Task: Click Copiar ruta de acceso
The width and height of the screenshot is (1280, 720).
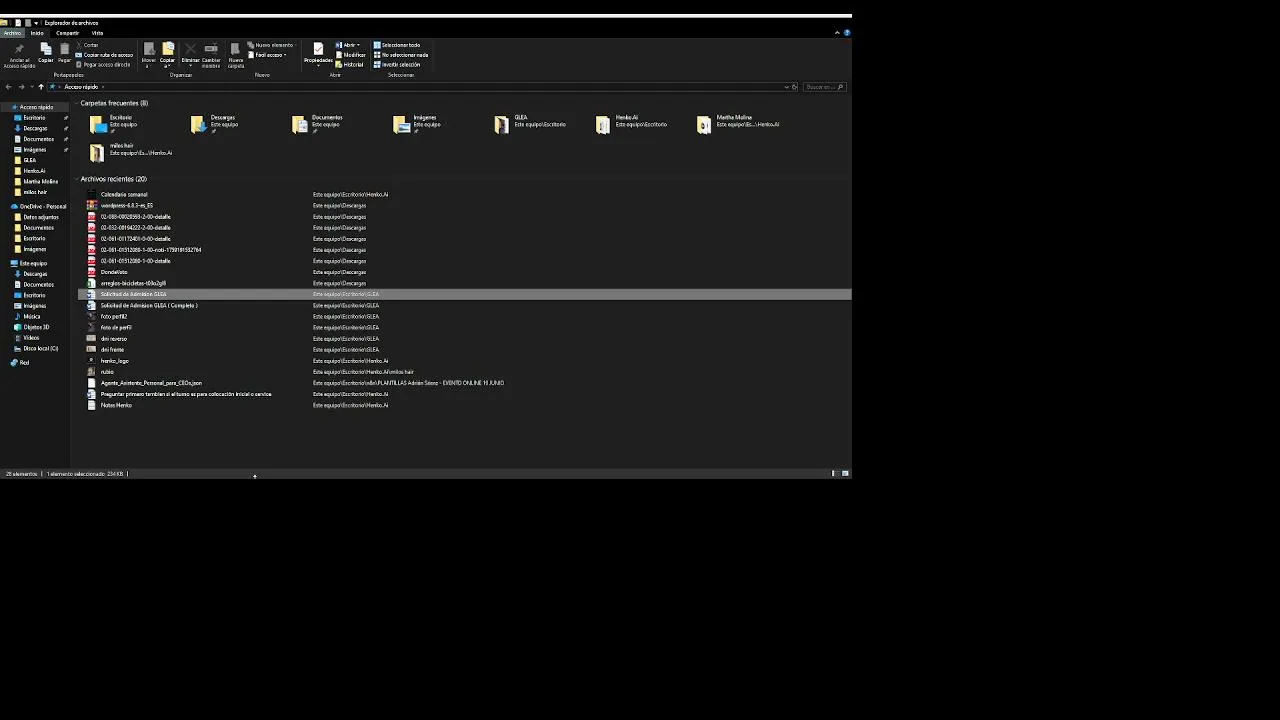Action: point(104,55)
